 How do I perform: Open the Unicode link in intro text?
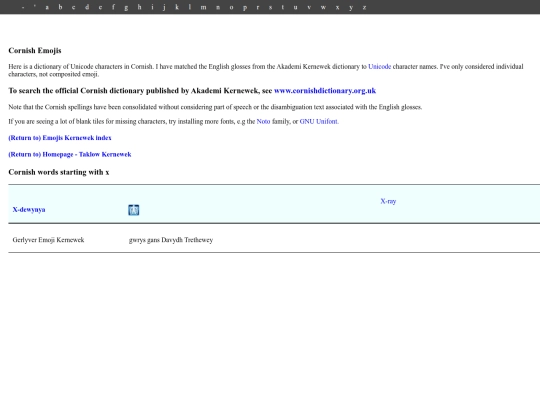380,66
